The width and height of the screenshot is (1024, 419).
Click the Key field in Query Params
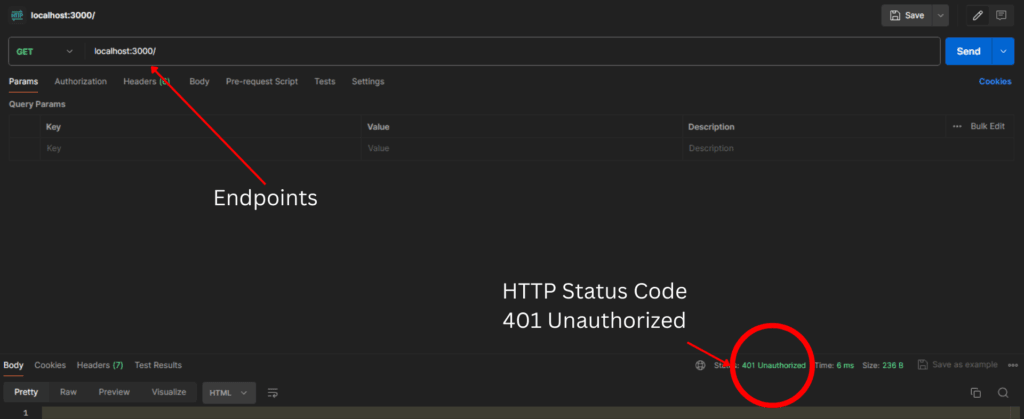coord(200,148)
